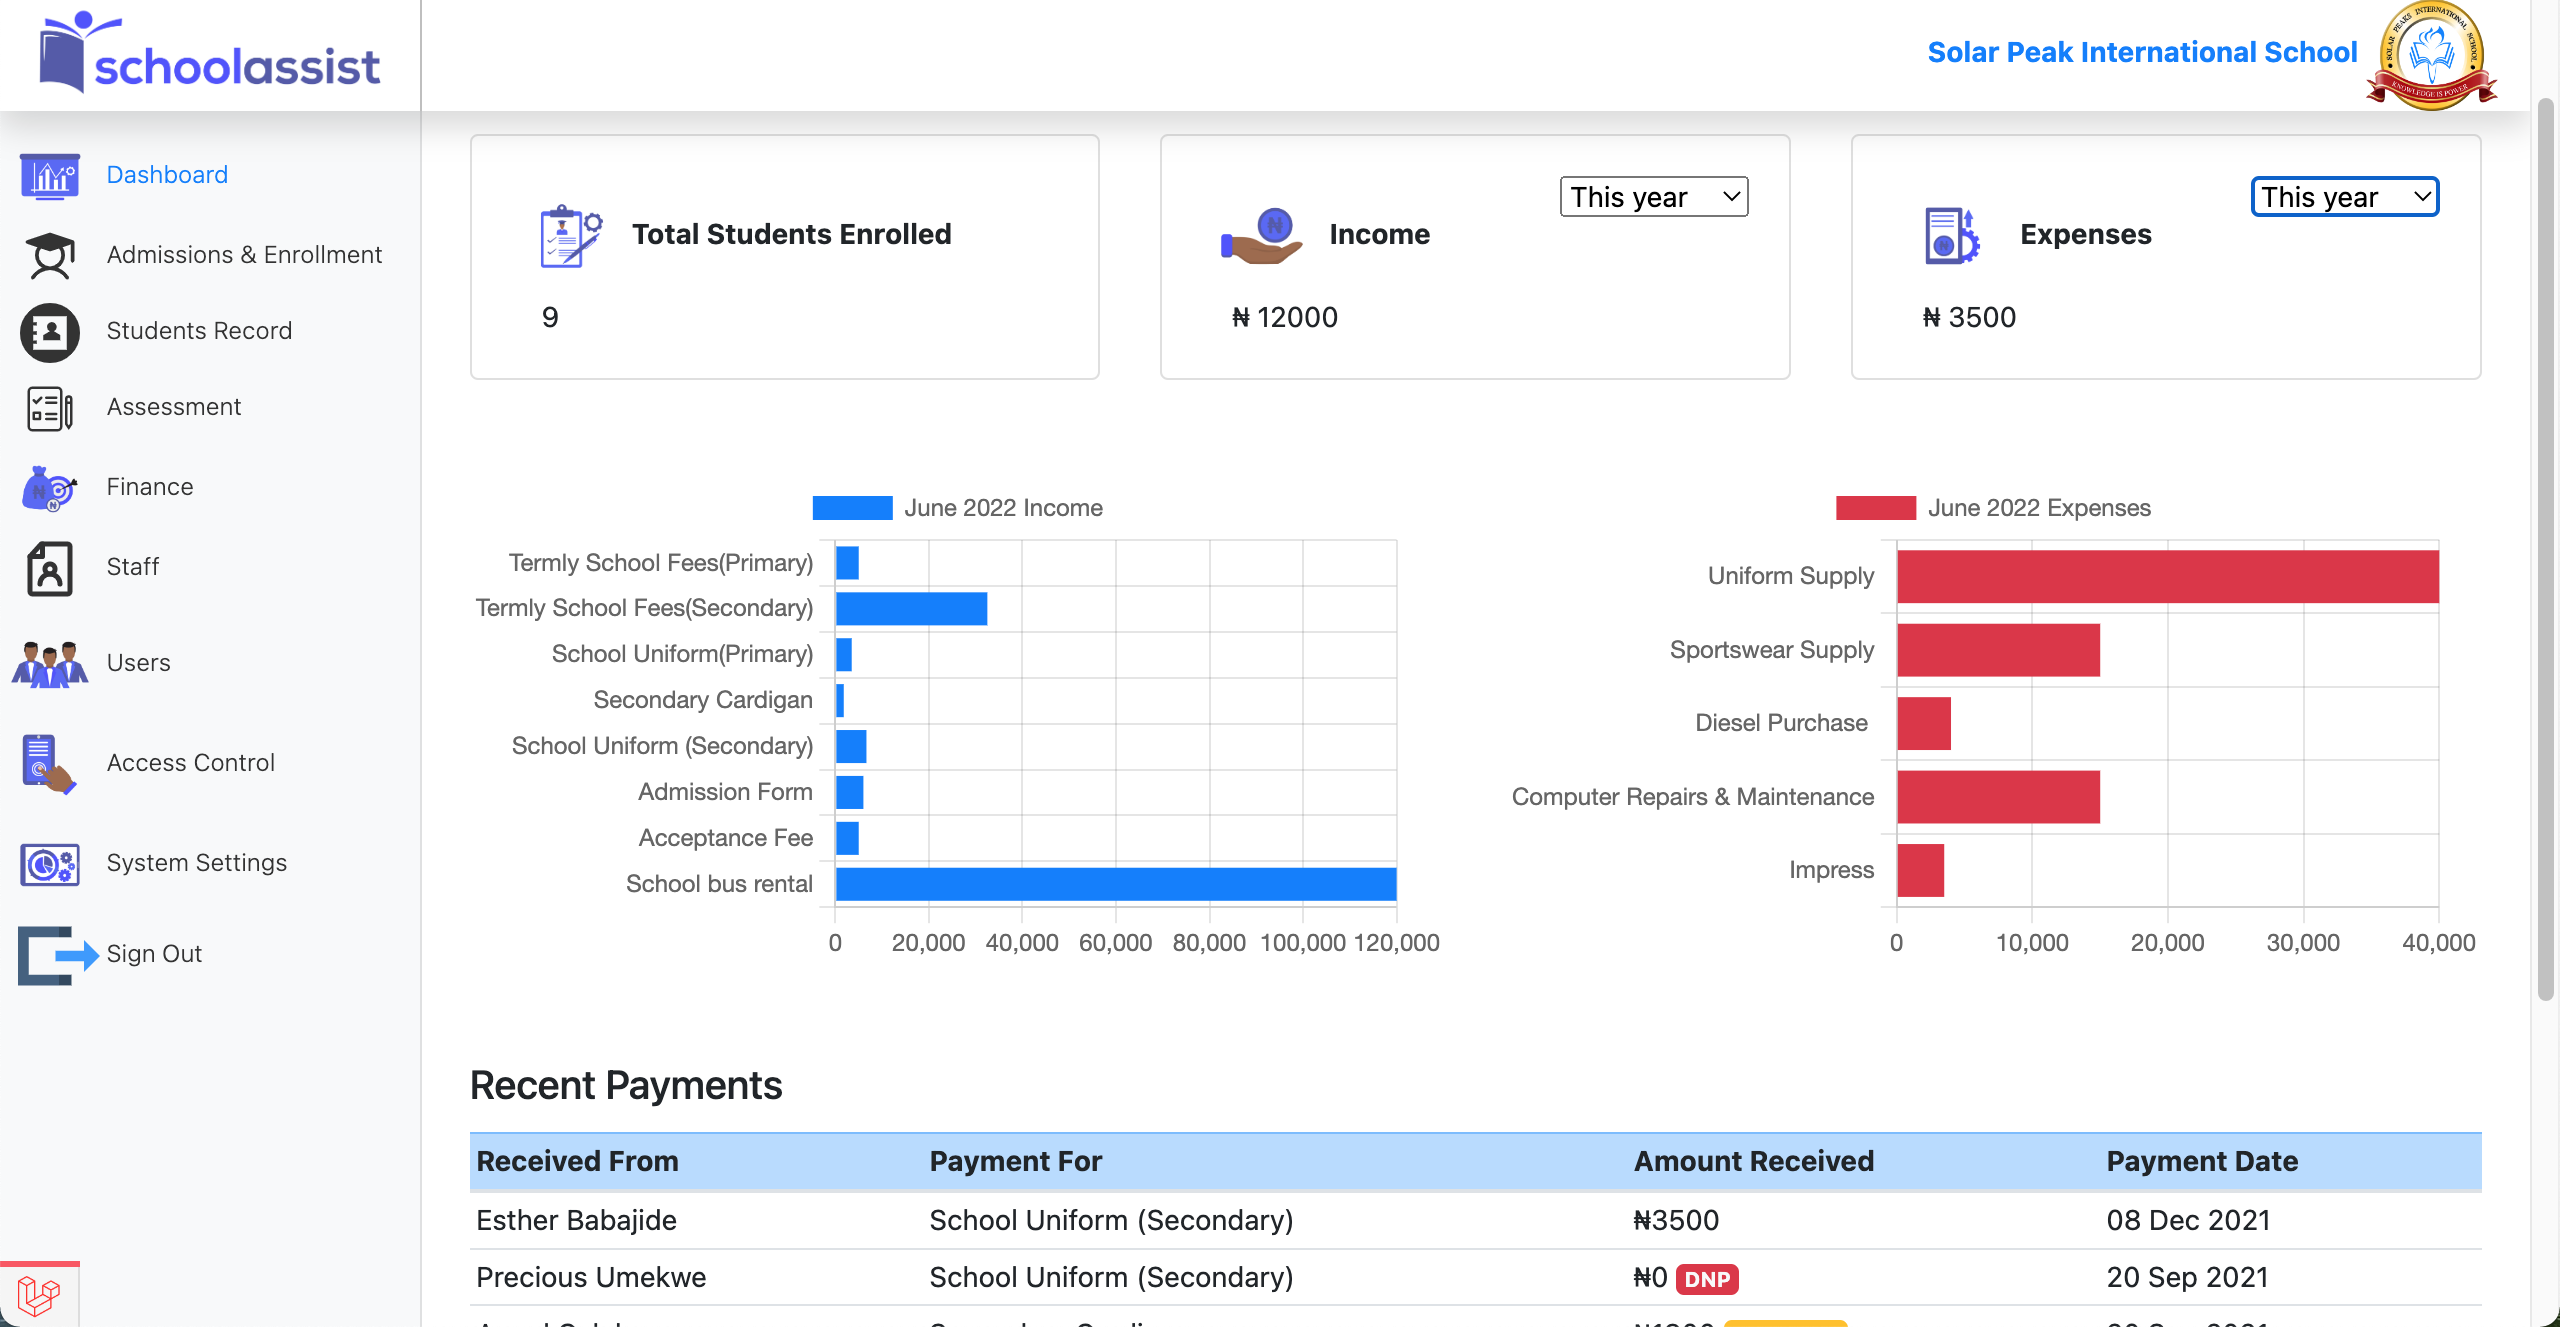Expand the Laravel debugbar in bottom-left corner
The height and width of the screenshot is (1327, 2560).
(x=40, y=1293)
